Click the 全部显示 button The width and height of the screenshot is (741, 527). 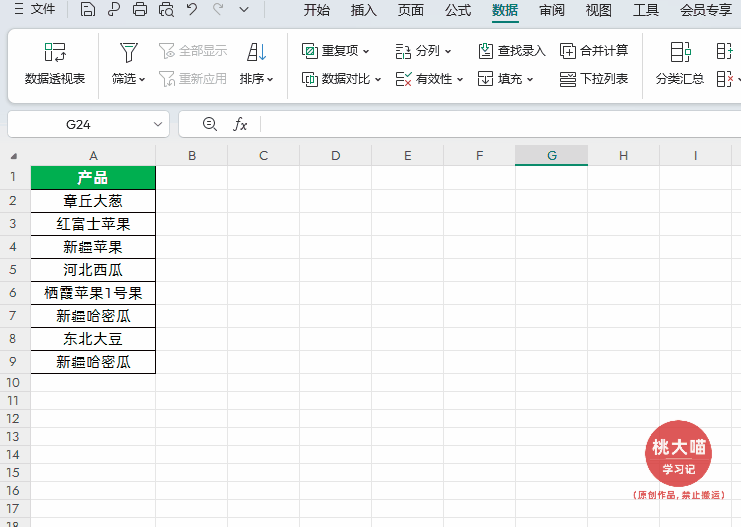click(193, 51)
